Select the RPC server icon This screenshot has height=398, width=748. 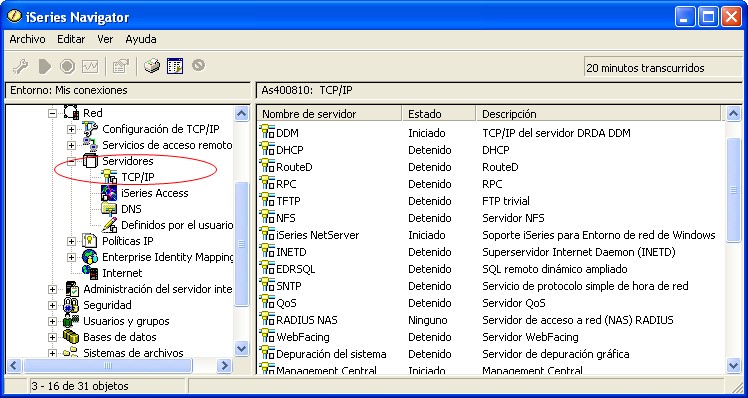click(267, 183)
